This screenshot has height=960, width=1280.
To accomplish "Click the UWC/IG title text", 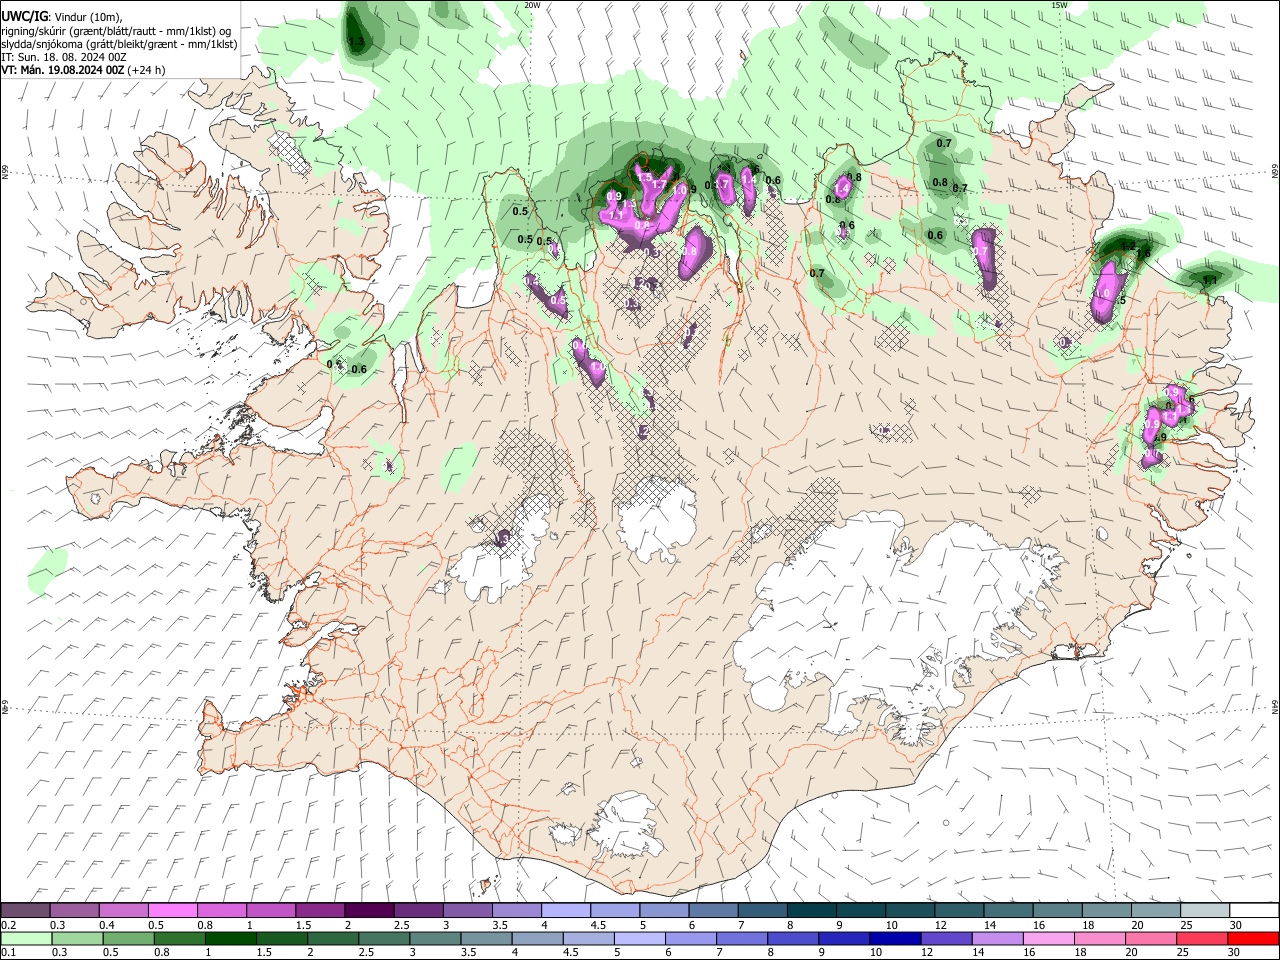I will (x=24, y=15).
